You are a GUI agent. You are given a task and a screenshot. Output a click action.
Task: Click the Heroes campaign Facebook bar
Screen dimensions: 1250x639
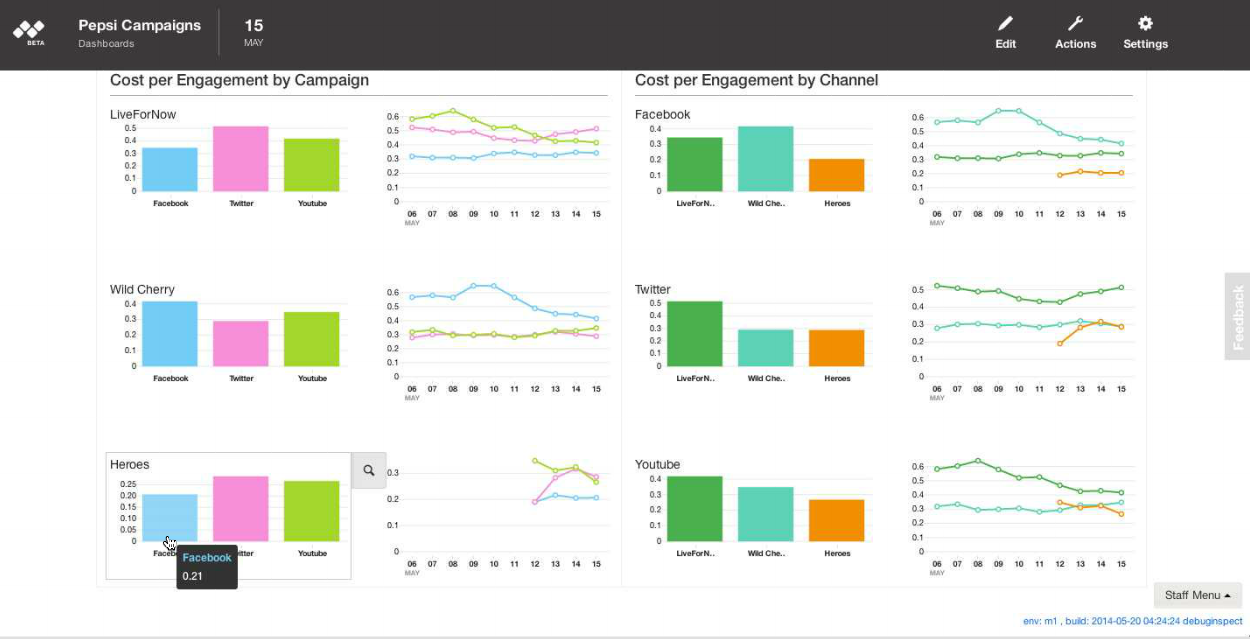coord(170,518)
